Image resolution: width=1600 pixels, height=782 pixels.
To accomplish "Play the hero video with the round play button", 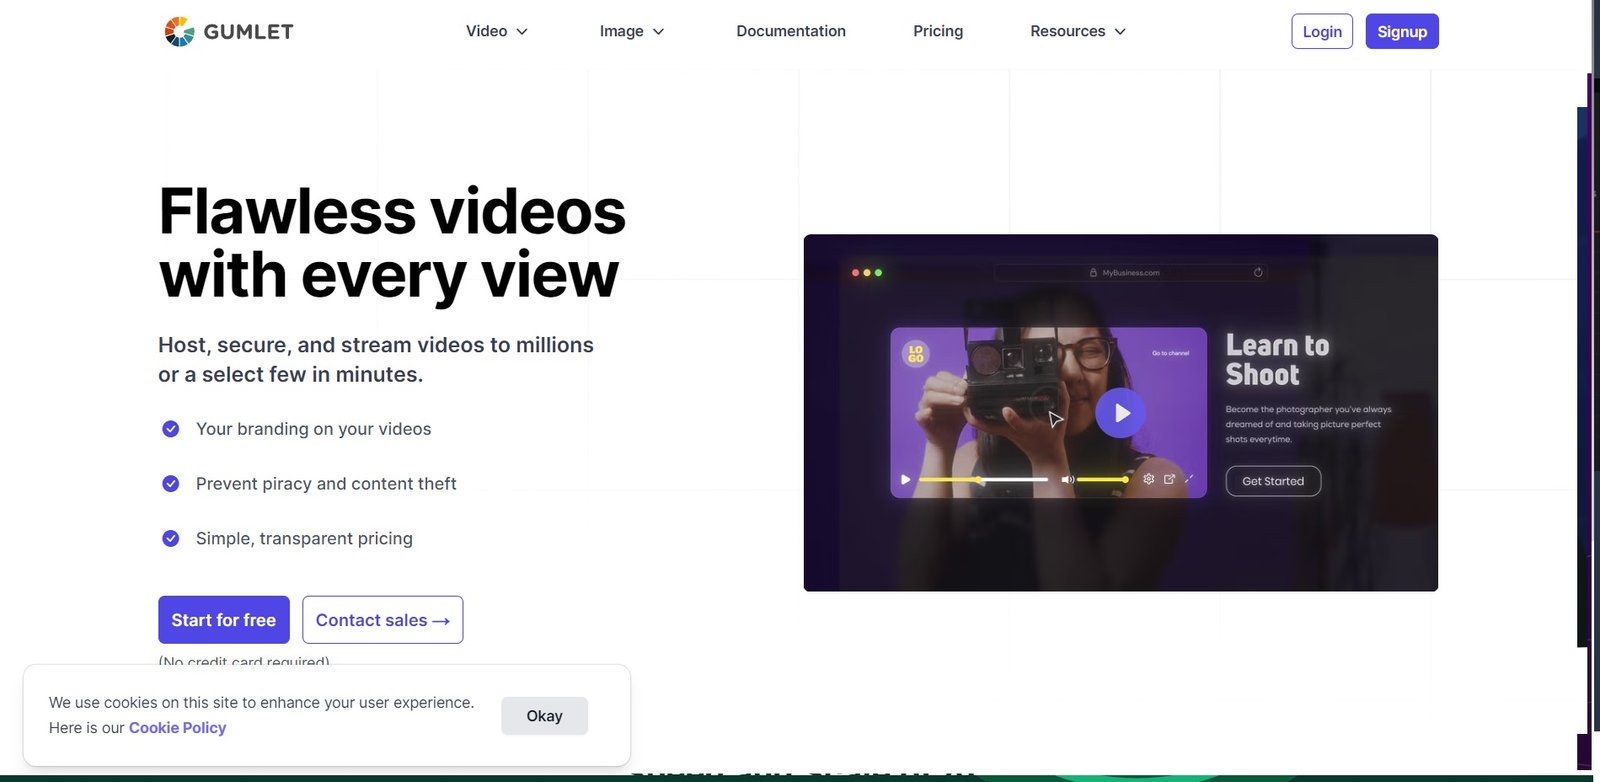I will point(1120,412).
